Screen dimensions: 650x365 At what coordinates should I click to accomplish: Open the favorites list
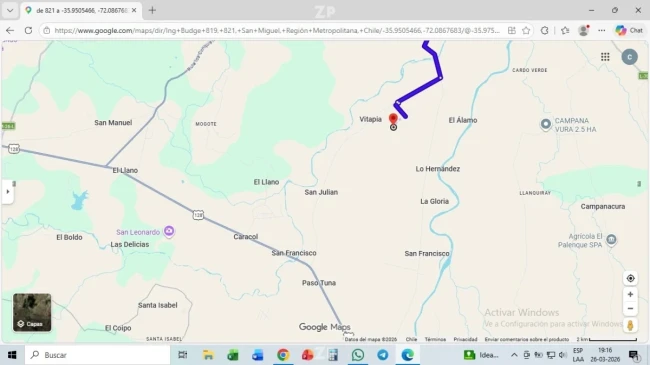[x=565, y=30]
